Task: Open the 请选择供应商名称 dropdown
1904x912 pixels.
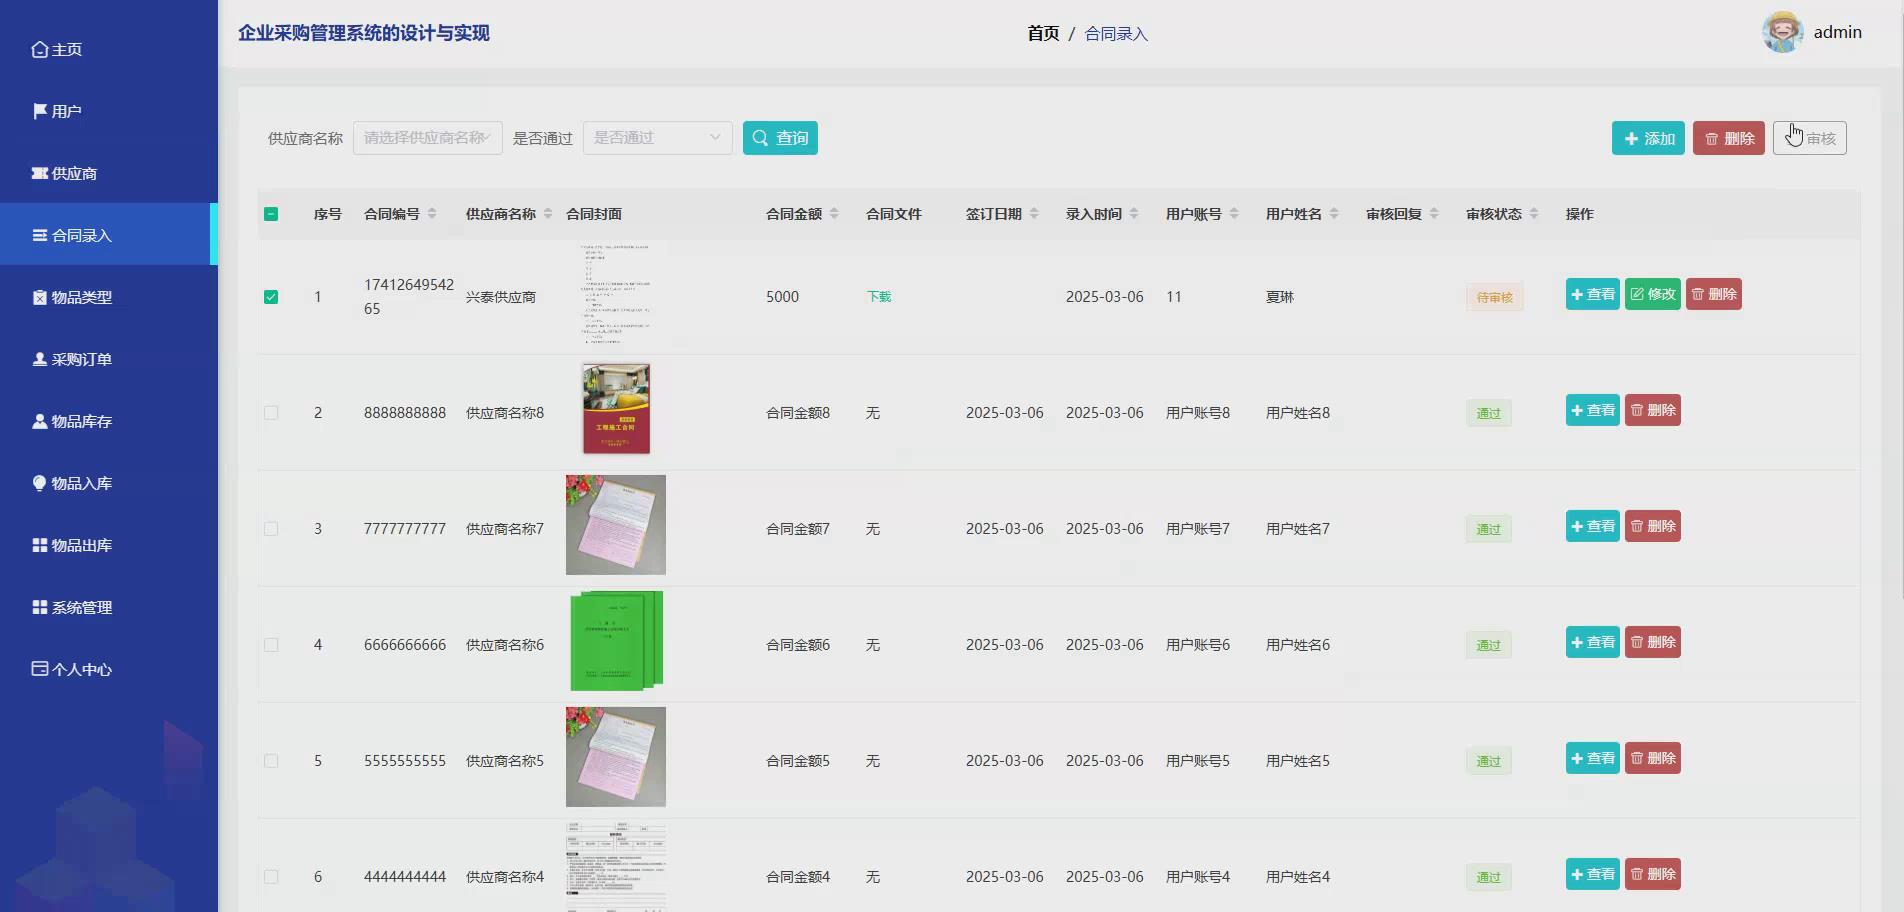Action: pos(427,137)
